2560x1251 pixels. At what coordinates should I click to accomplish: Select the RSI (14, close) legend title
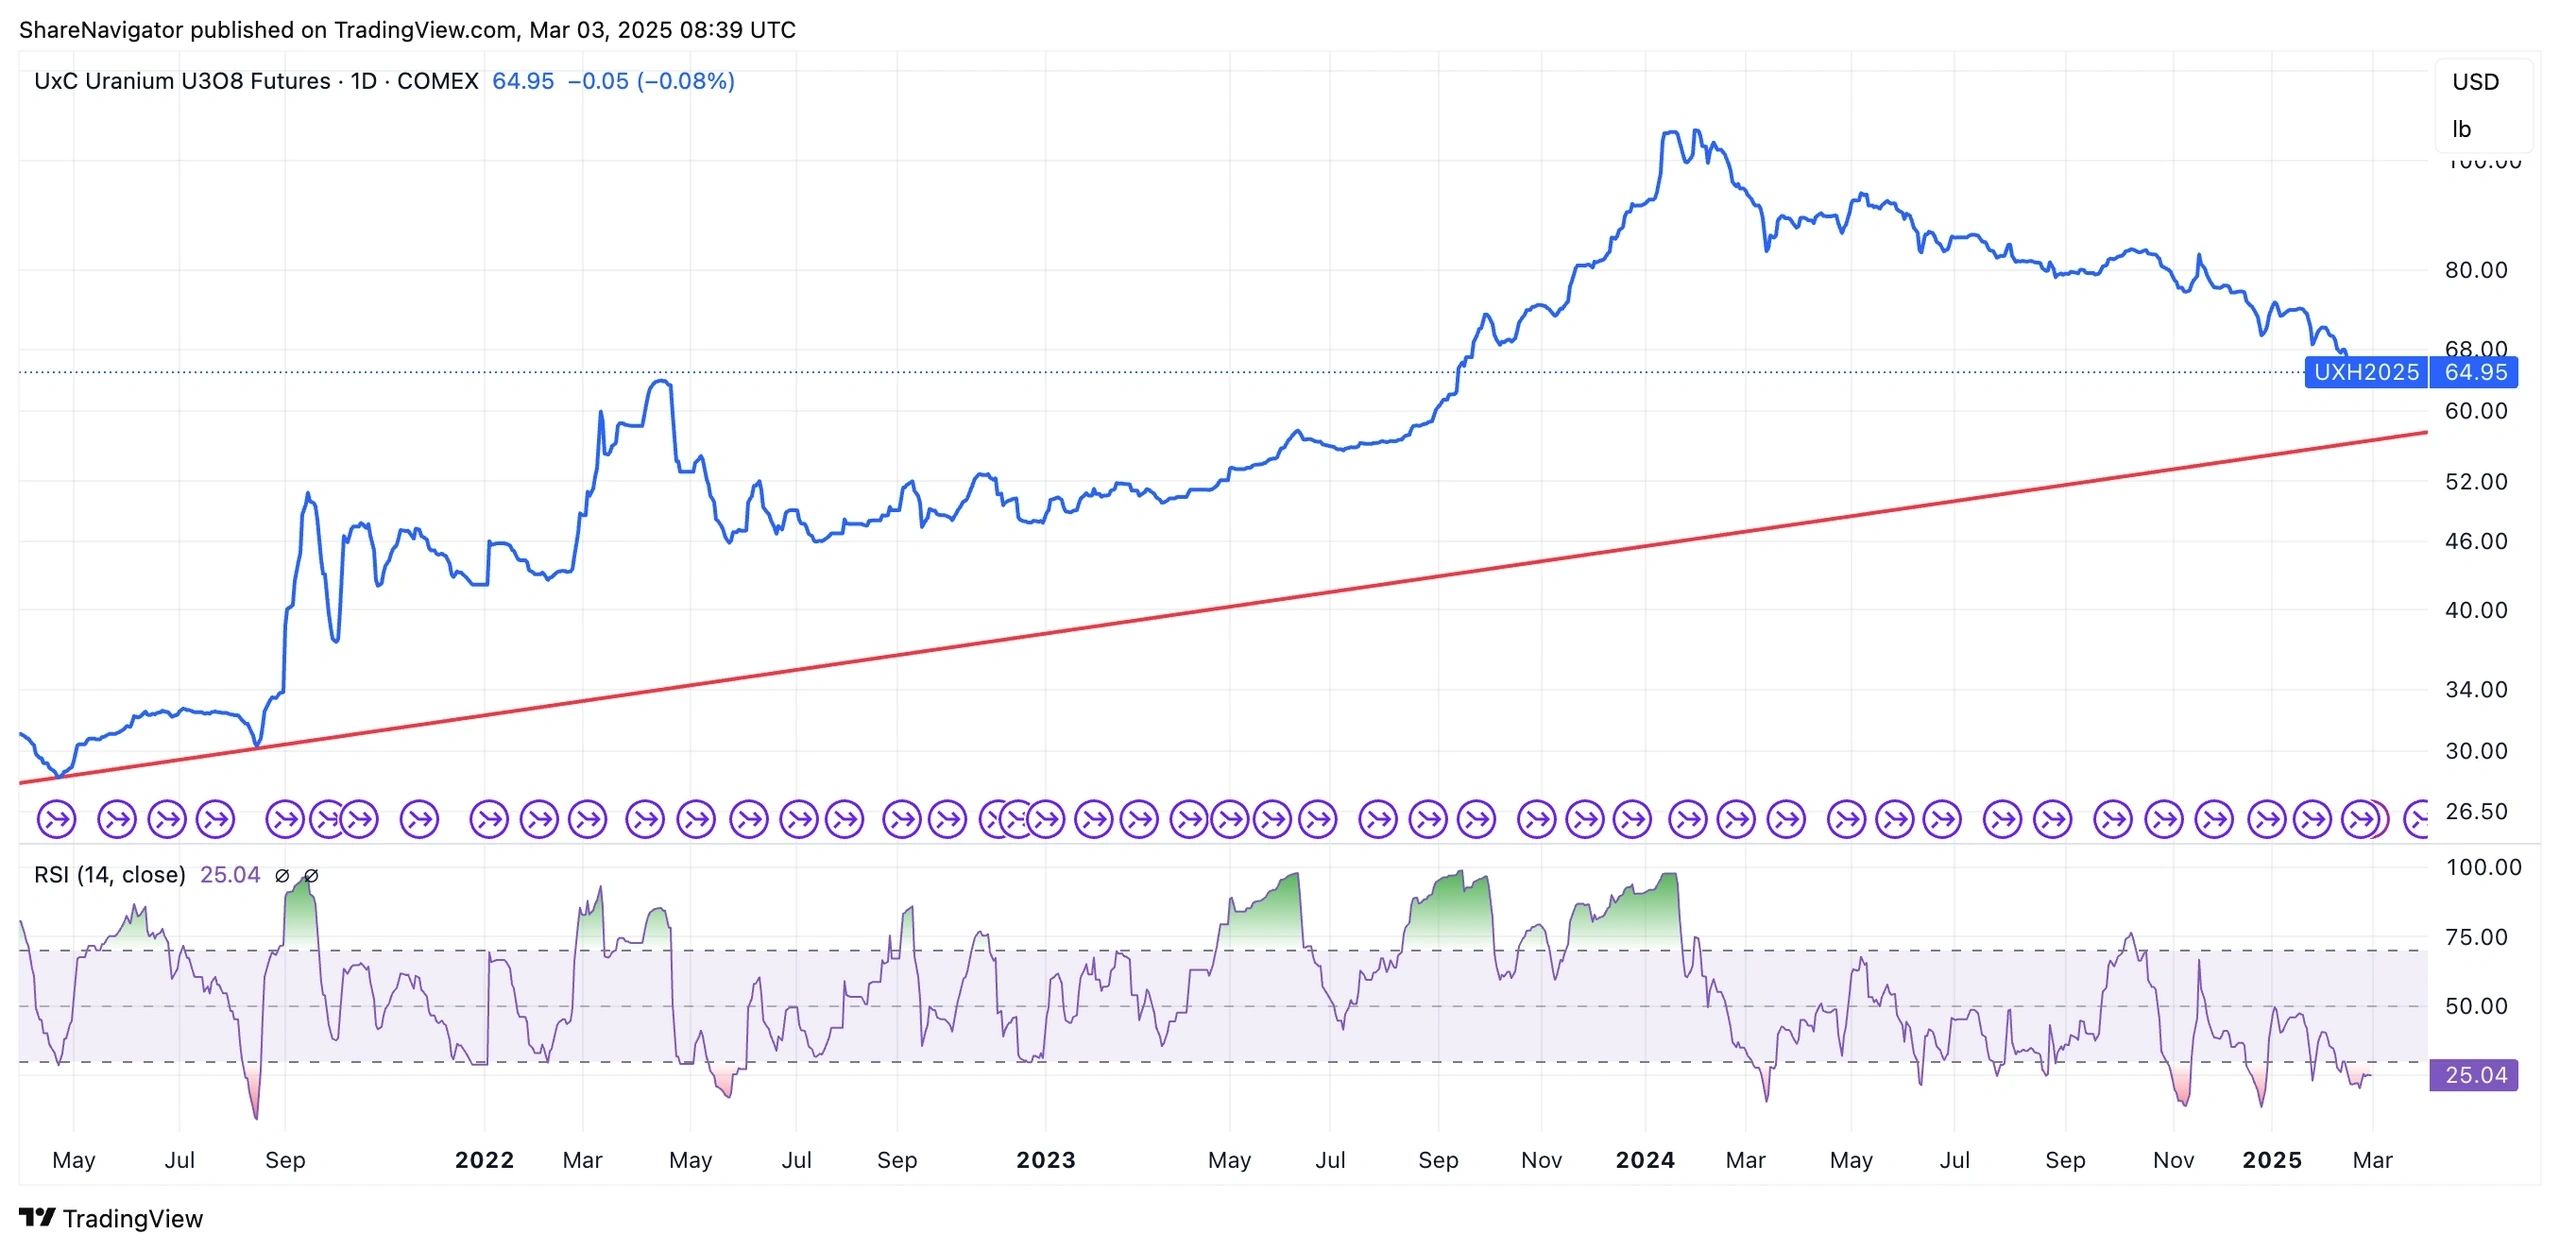click(110, 875)
